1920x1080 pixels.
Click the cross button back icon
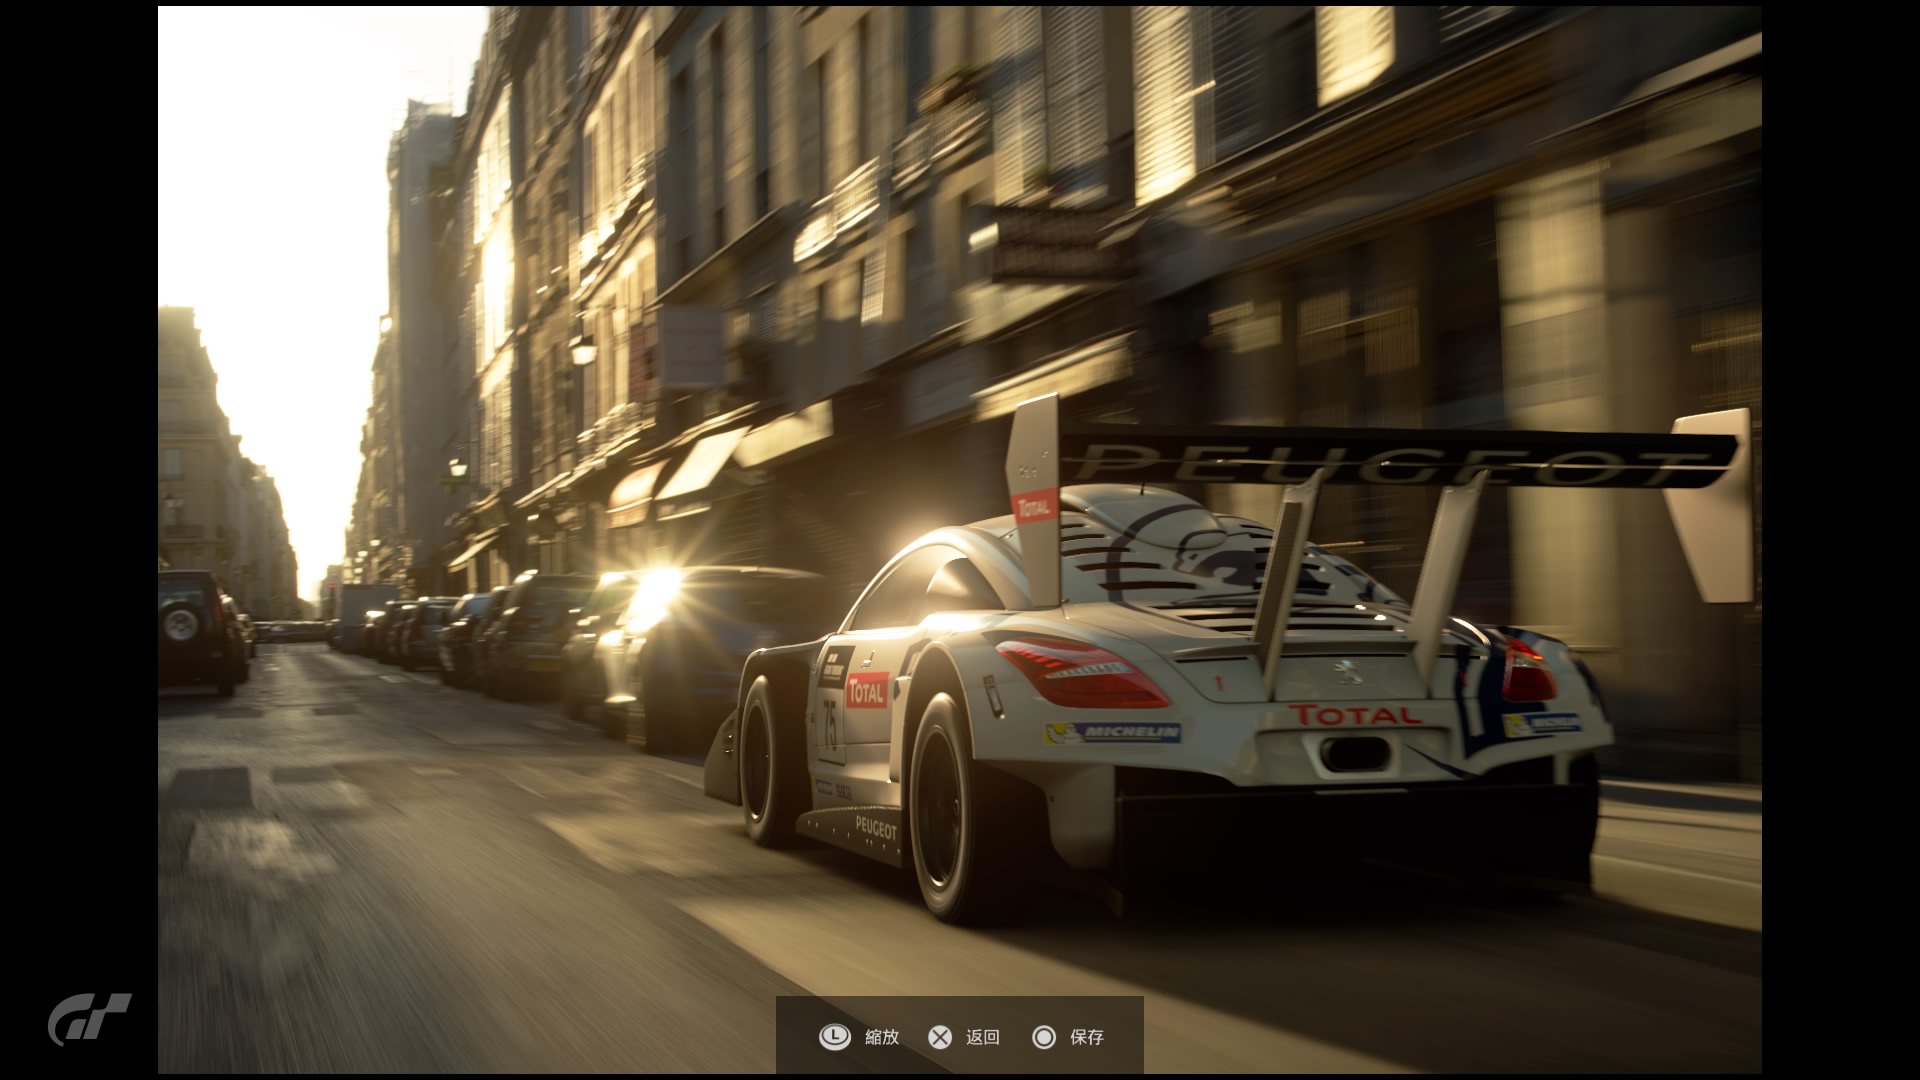click(x=940, y=1037)
